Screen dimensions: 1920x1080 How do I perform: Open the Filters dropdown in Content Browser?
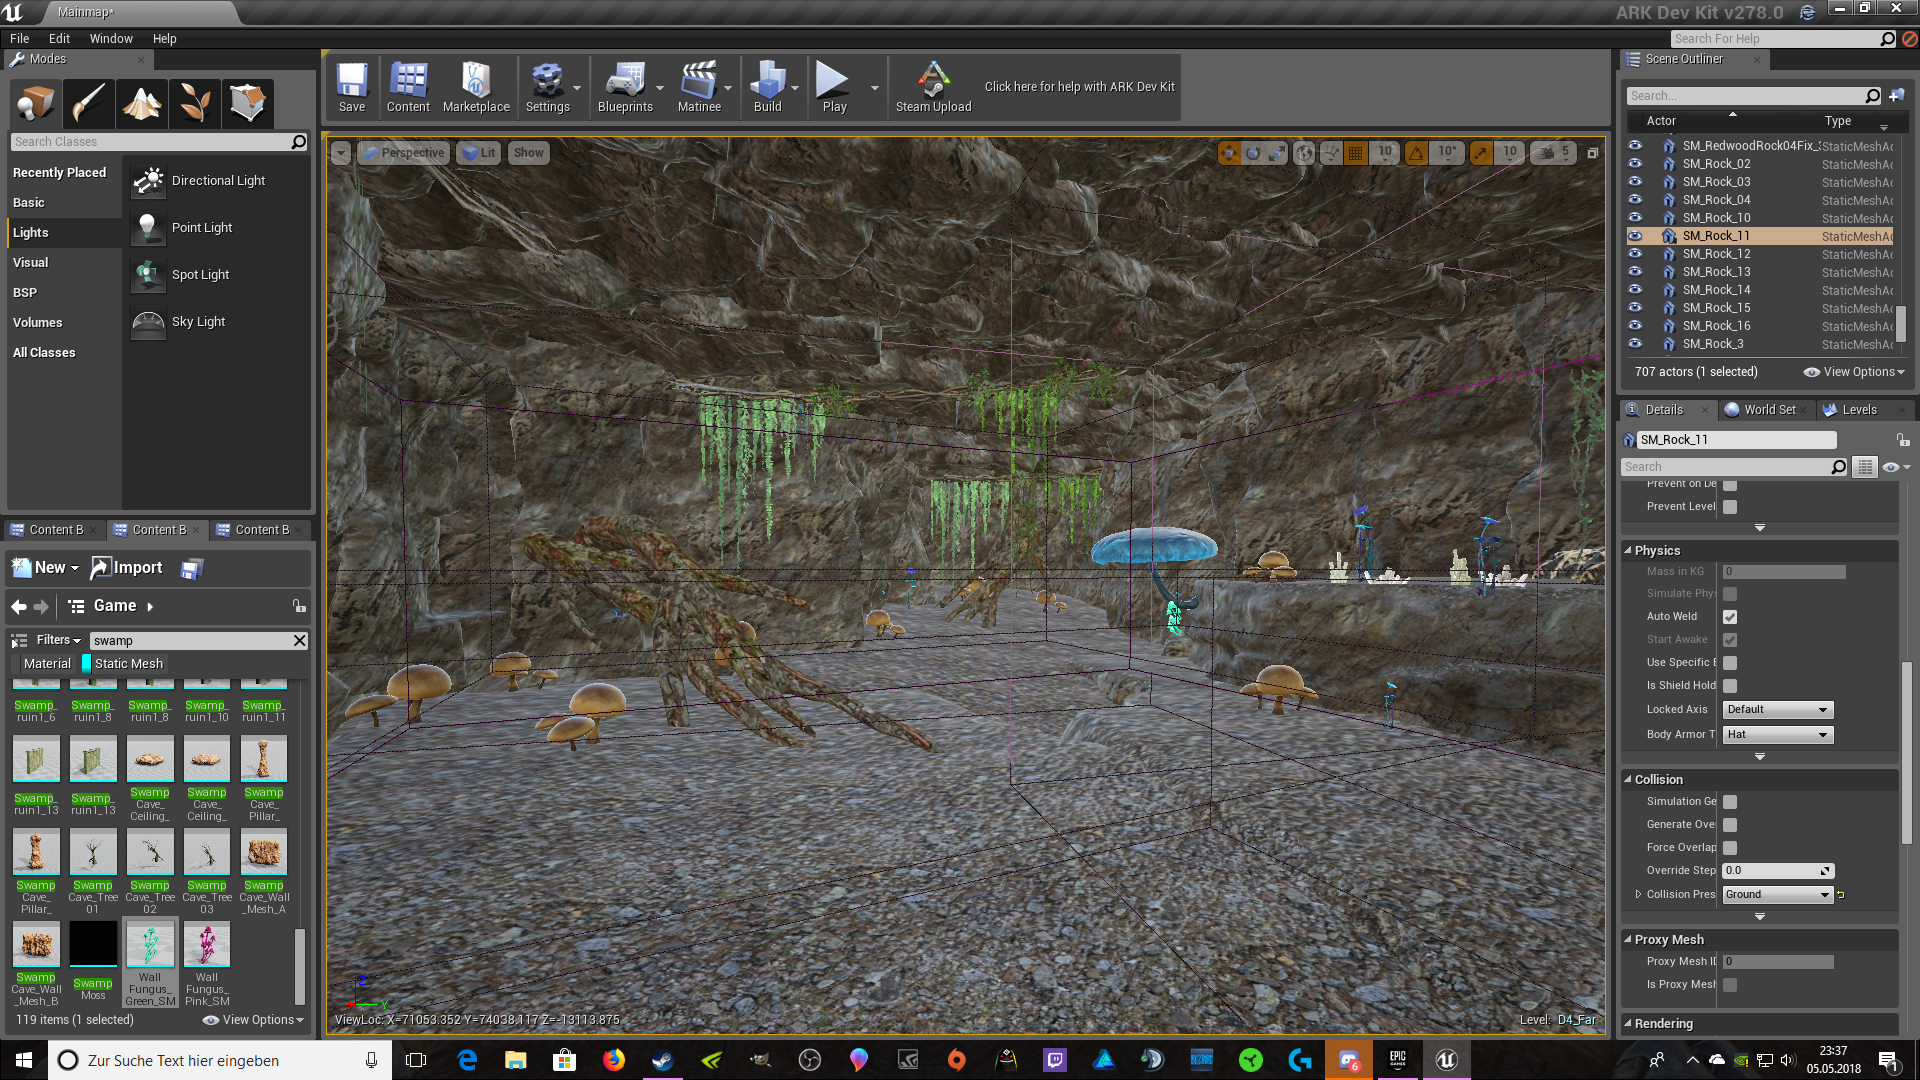[58, 640]
